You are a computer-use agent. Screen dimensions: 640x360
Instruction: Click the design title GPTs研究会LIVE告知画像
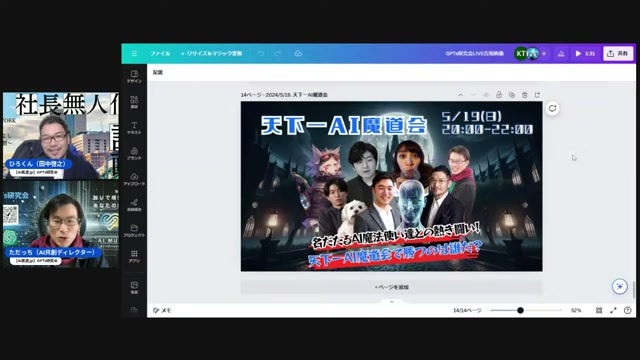[x=474, y=53]
